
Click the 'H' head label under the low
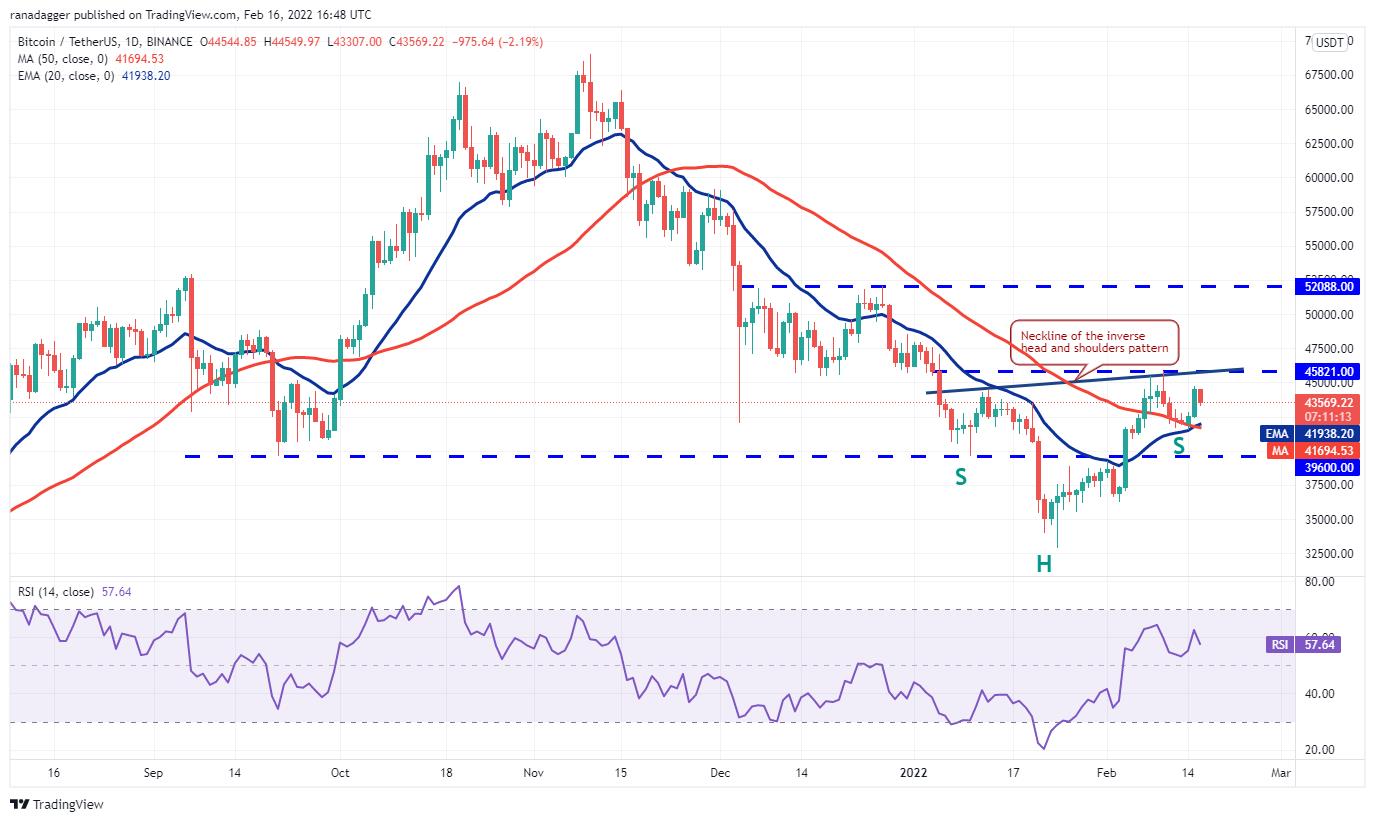point(1043,564)
